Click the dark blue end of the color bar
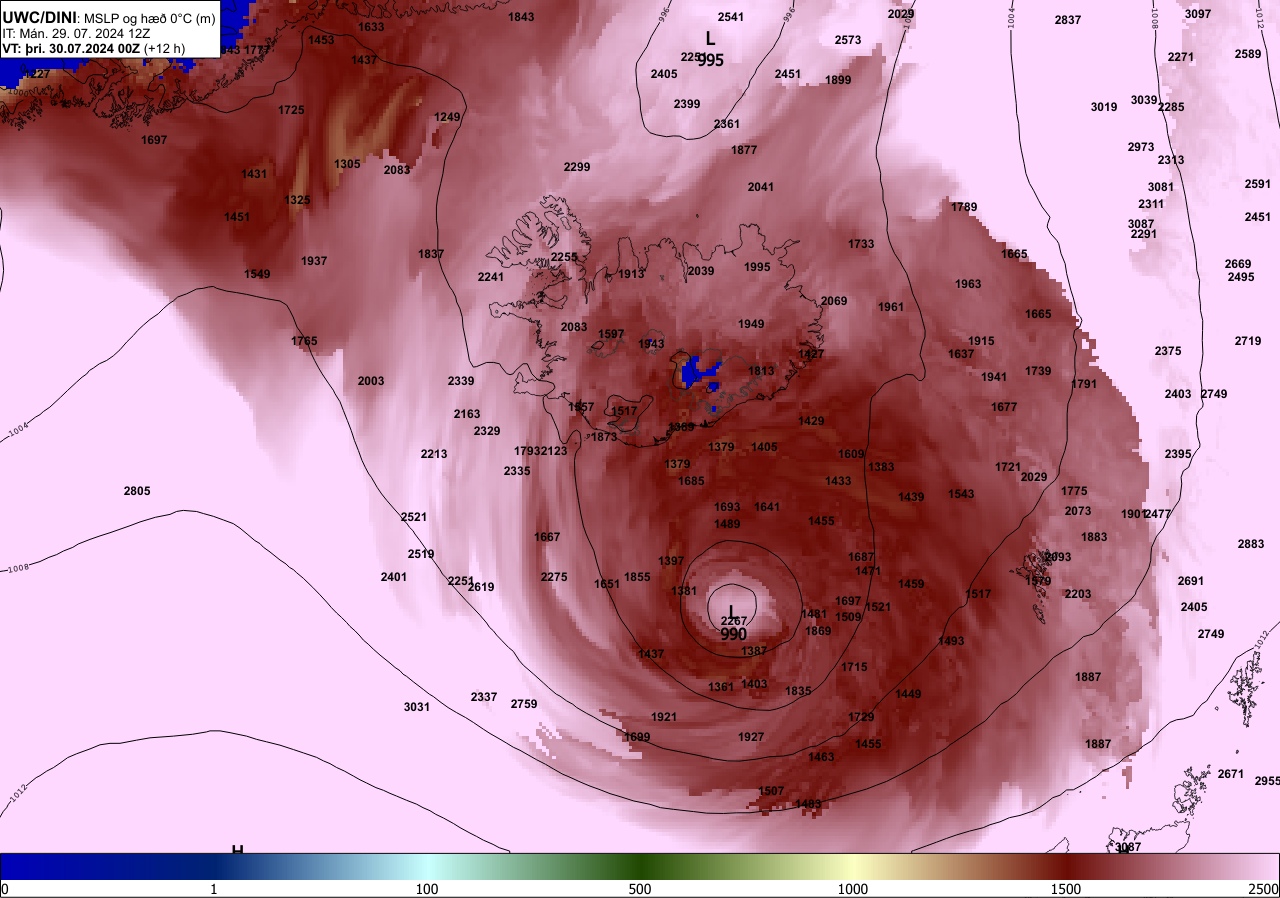This screenshot has height=898, width=1280. pyautogui.click(x=20, y=866)
